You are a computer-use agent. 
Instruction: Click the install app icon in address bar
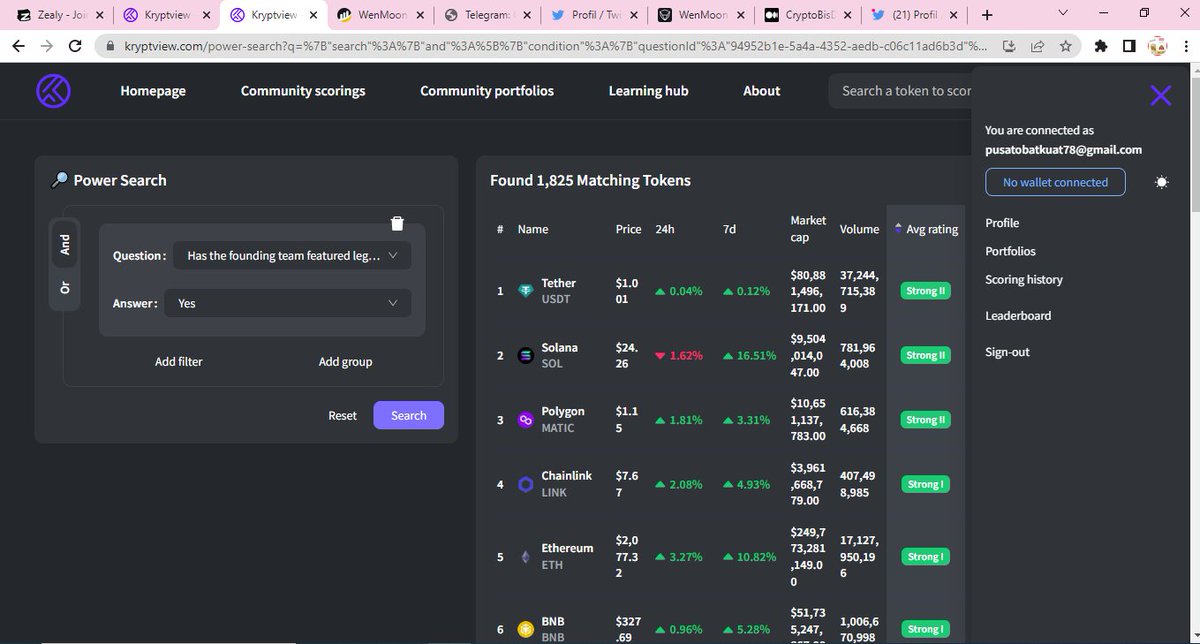1010,46
